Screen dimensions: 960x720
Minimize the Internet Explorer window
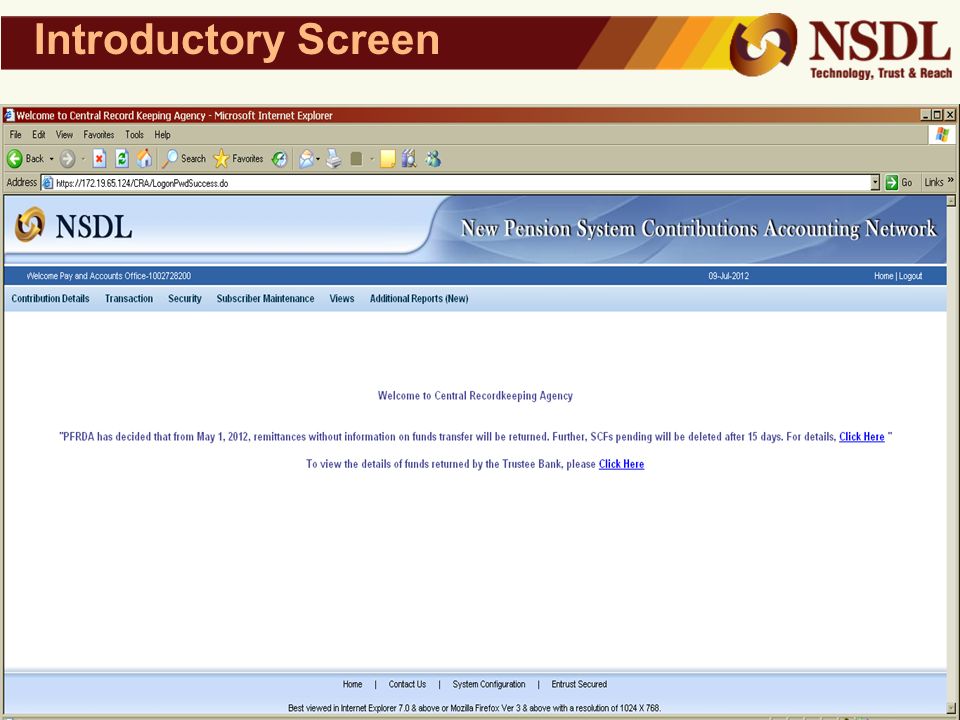point(926,115)
